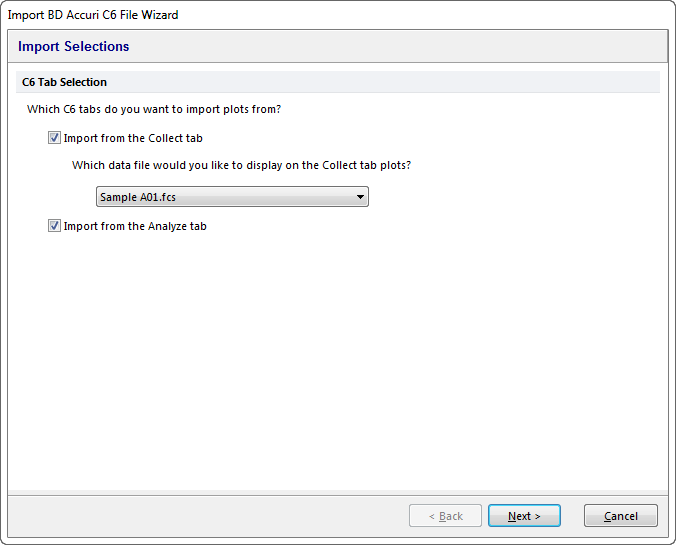Click the data file combo box arrow

tap(360, 197)
